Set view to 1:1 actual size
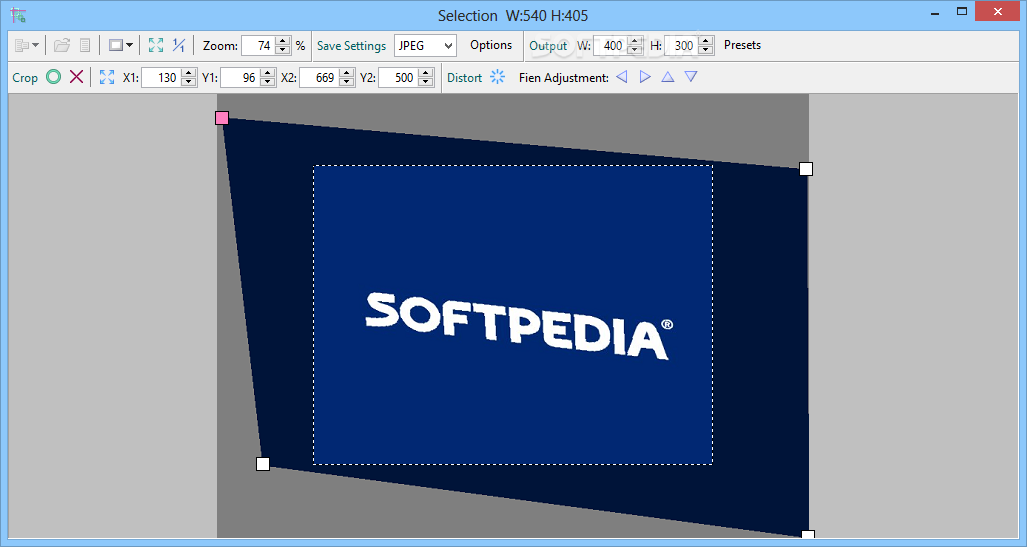 (x=178, y=45)
